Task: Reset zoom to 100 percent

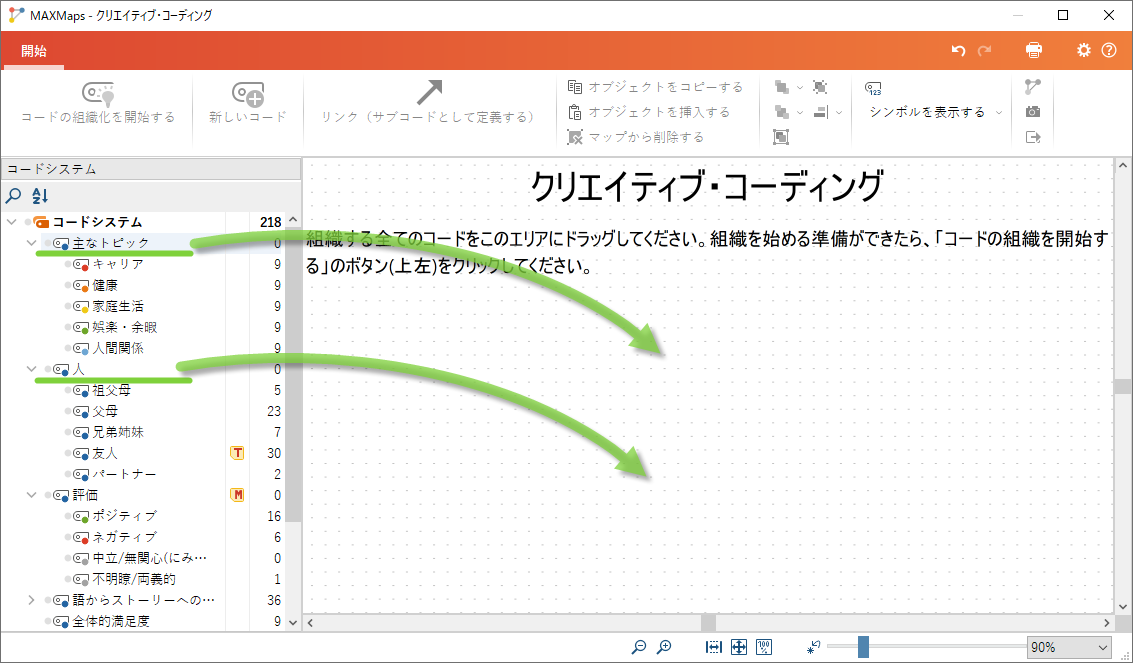Action: (x=764, y=647)
